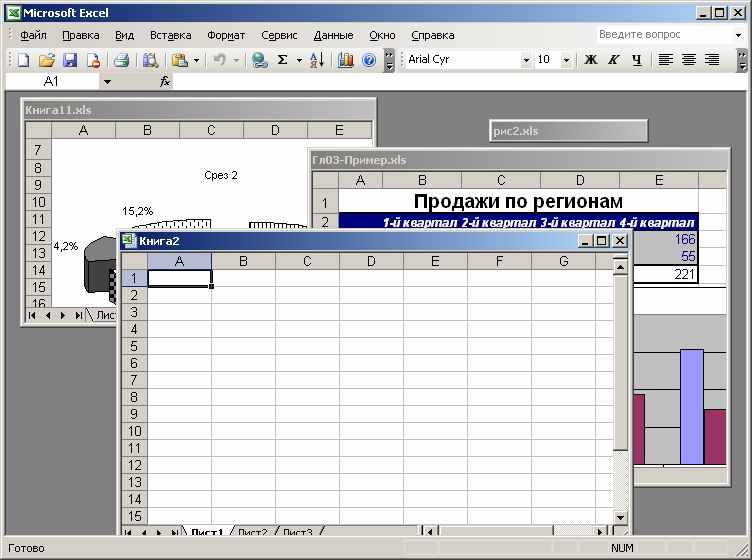Expand the AutoSum functions dropdown

coord(299,60)
